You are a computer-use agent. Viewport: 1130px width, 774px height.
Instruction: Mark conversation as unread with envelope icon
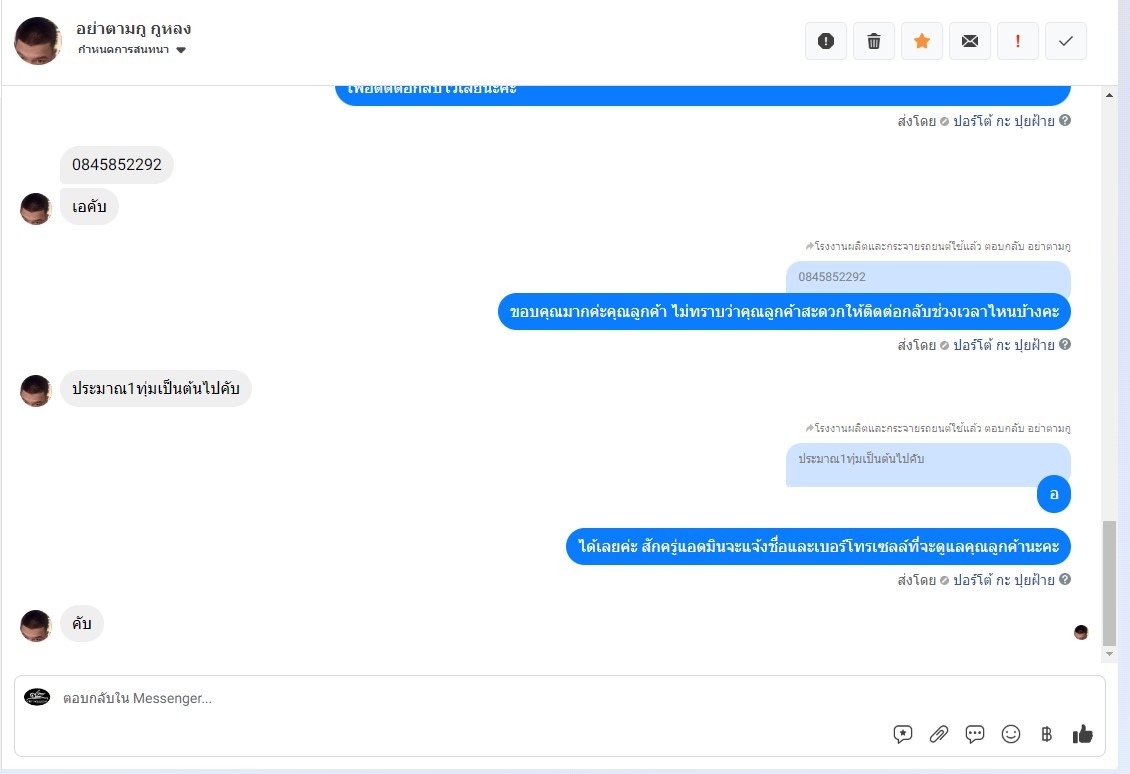pos(970,41)
